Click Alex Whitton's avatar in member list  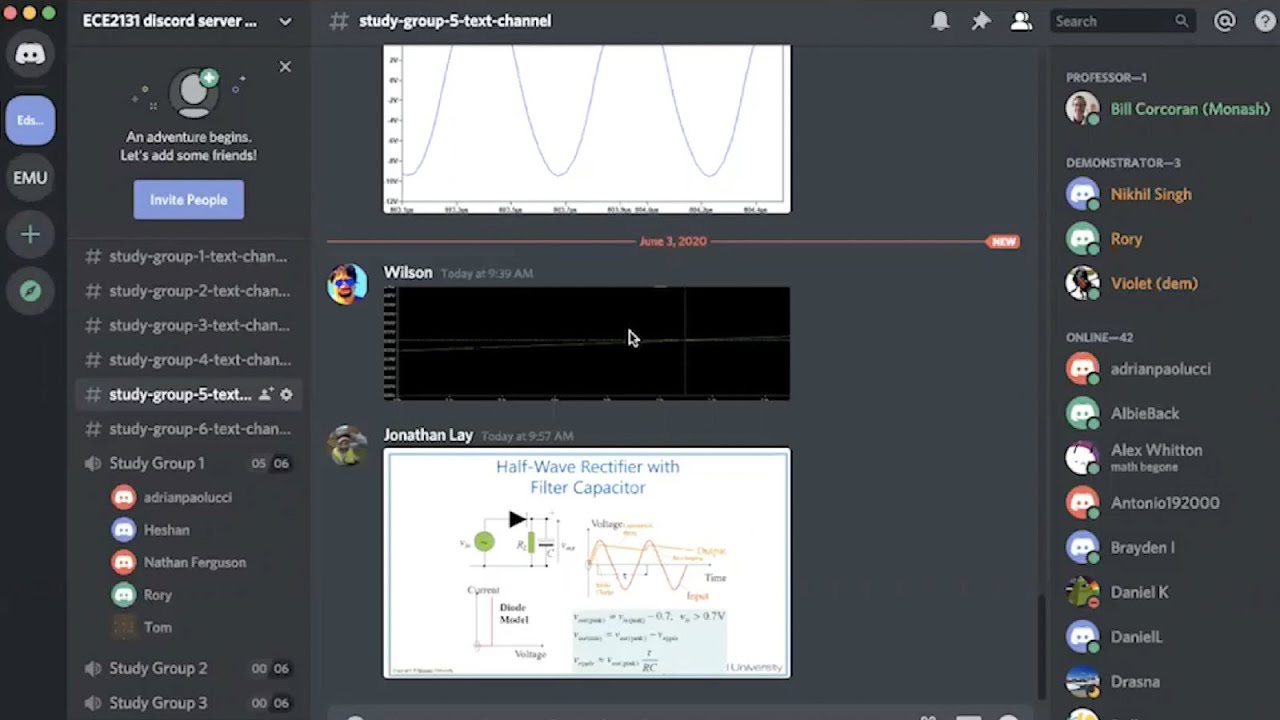pyautogui.click(x=1082, y=458)
